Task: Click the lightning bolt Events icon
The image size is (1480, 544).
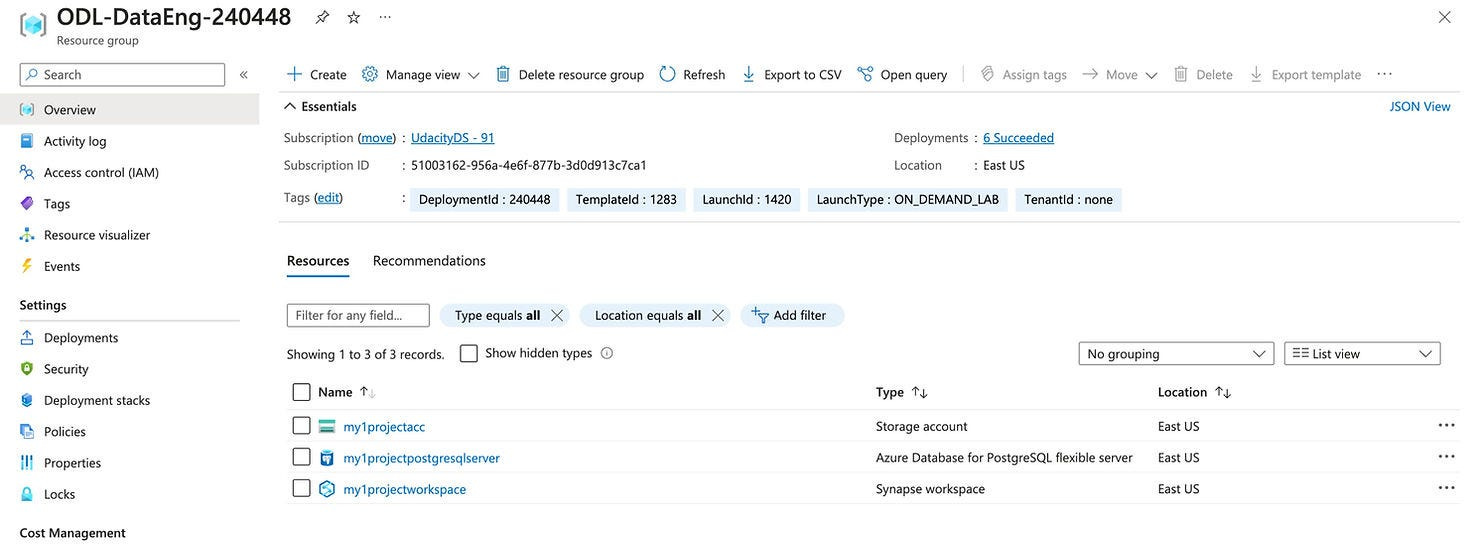Action: tap(27, 266)
